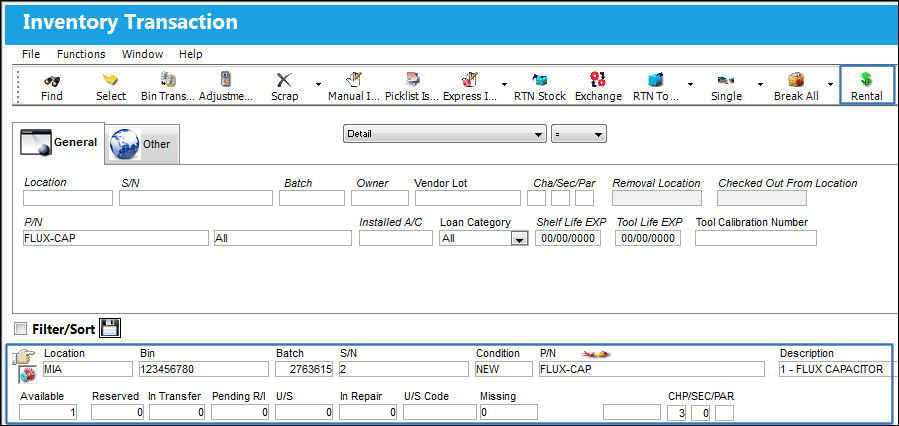Click the Tool Calibration Number field

756,239
